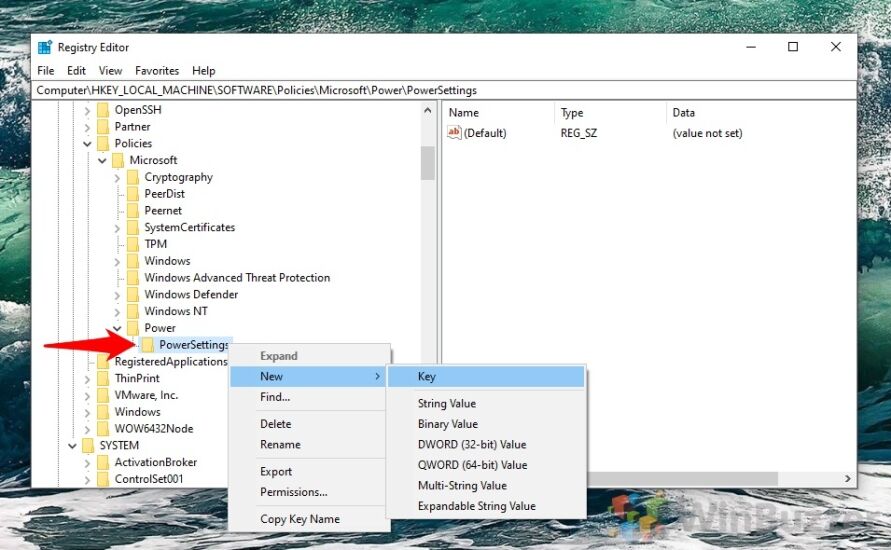
Task: Click the registry path address bar
Action: click(x=444, y=90)
